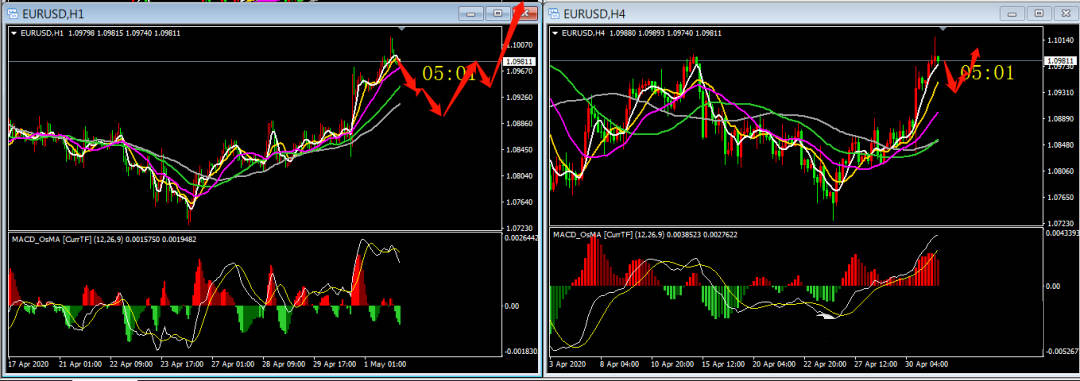Image resolution: width=1080 pixels, height=381 pixels.
Task: Click the EURUSD,H4 window chart icon
Action: click(x=554, y=13)
